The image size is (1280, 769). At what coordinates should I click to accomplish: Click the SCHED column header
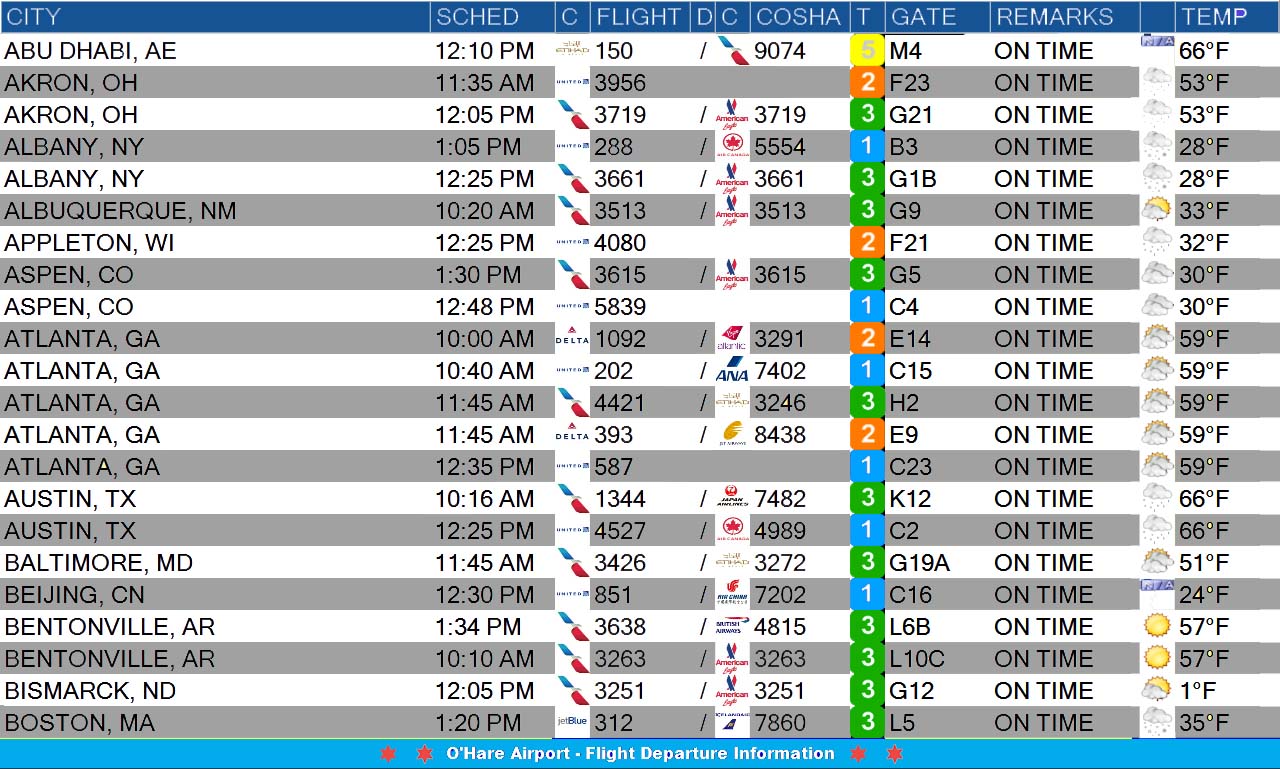coord(477,17)
